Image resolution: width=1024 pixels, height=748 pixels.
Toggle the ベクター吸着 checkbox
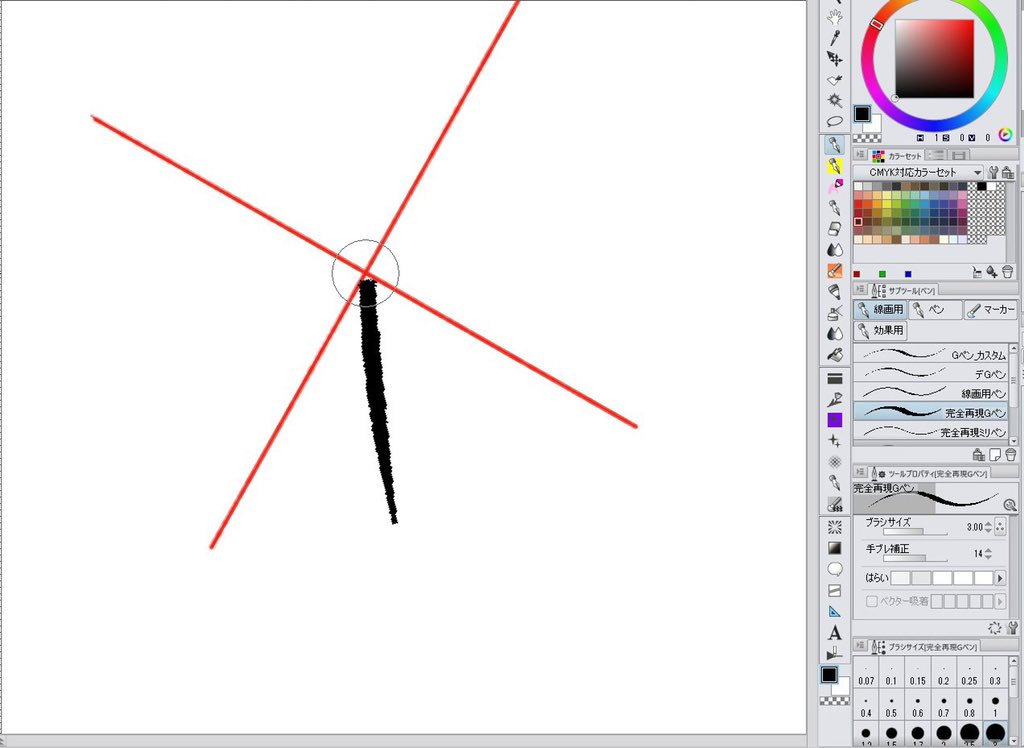872,601
